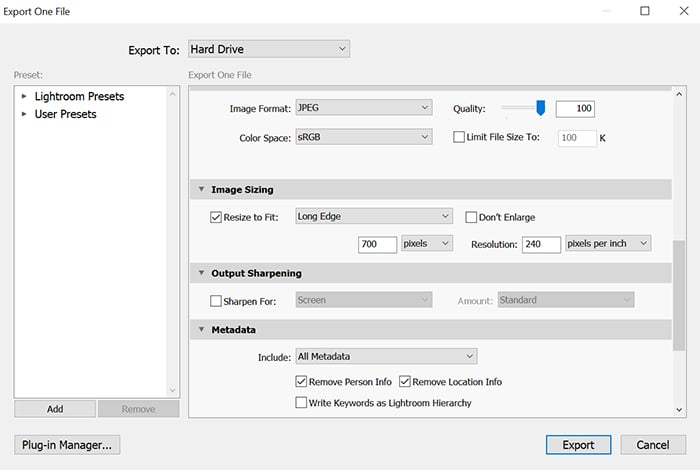Open the Sharpen For Screen dropdown
The width and height of the screenshot is (700, 470).
(363, 300)
